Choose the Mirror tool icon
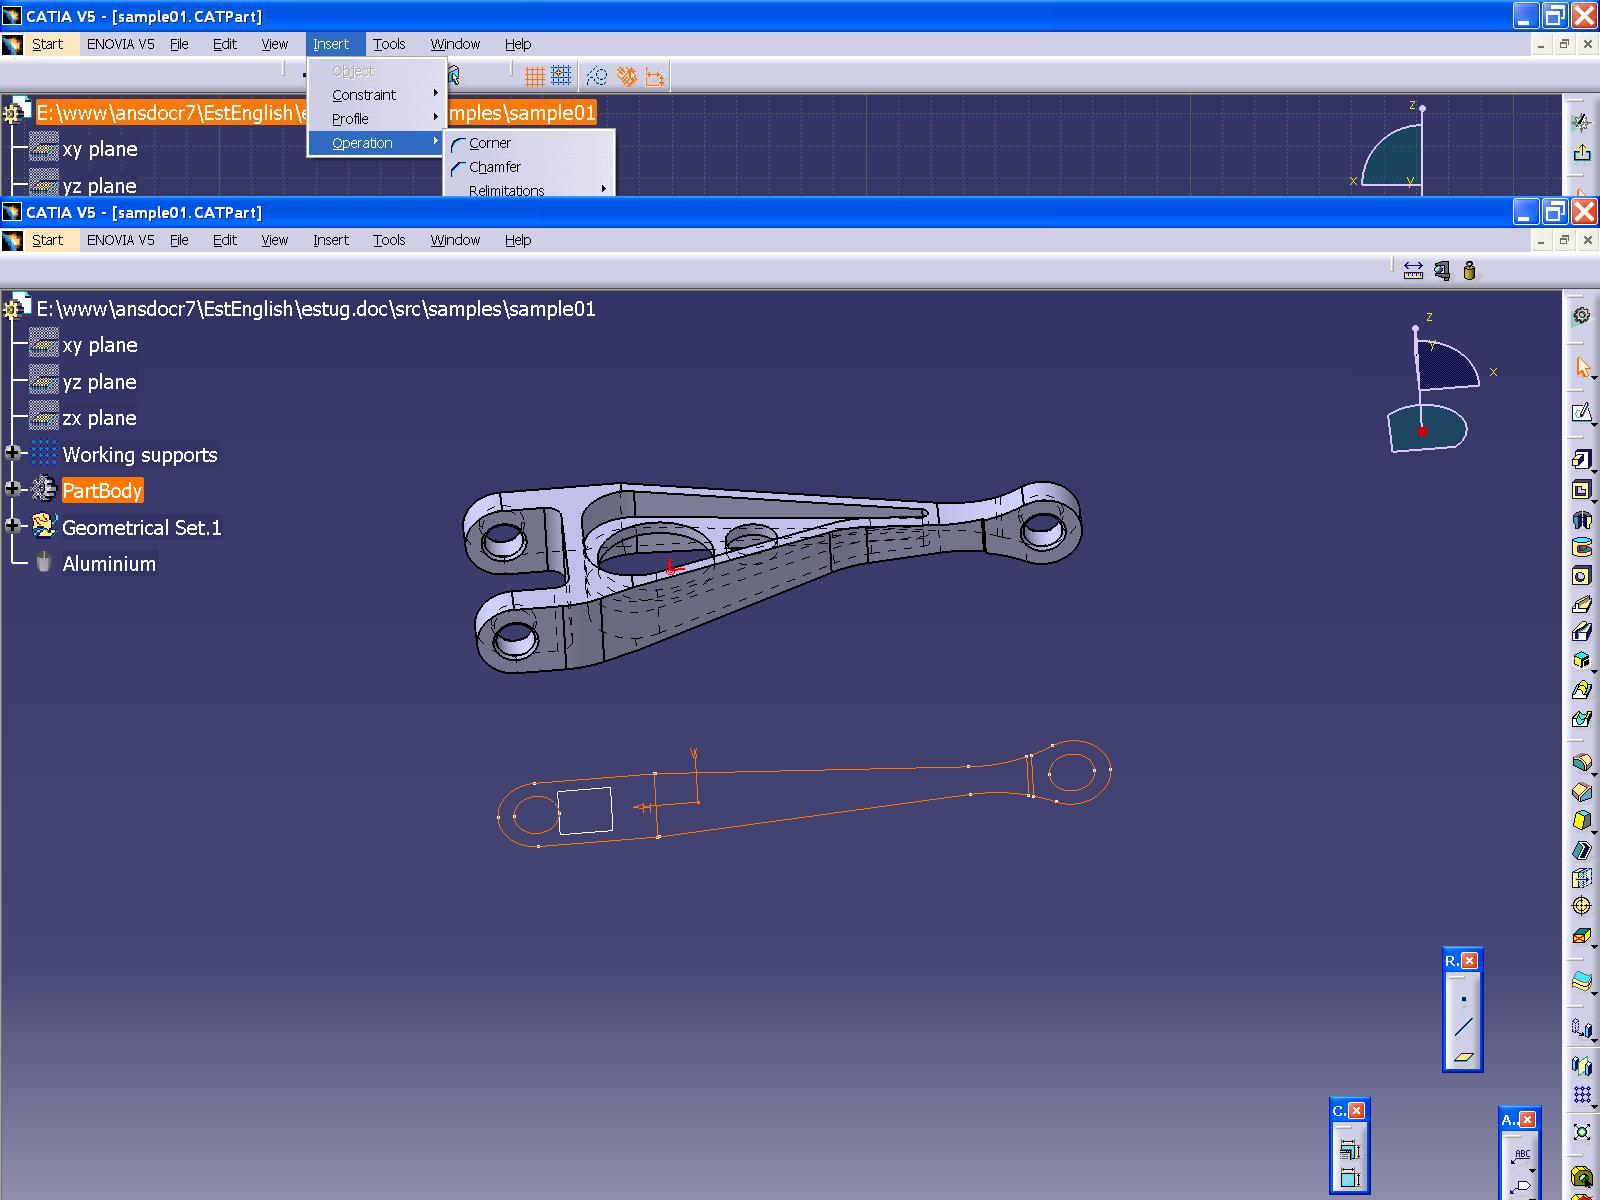The image size is (1600, 1200). [x=1581, y=1066]
